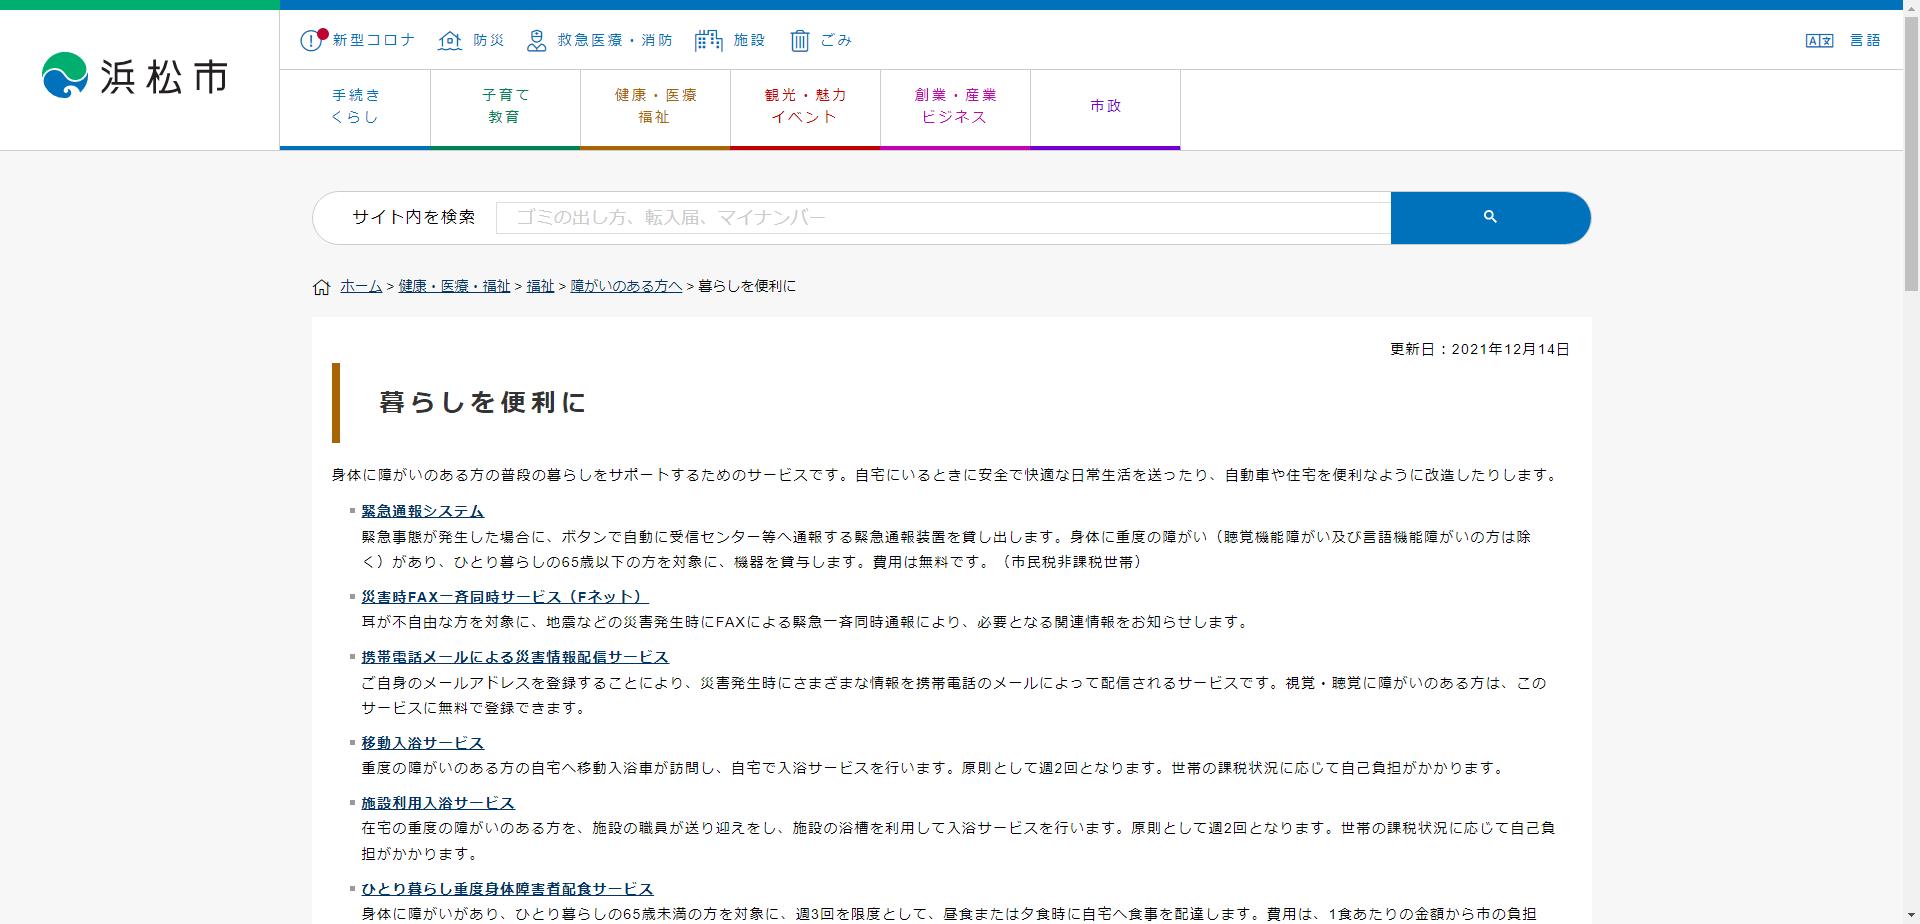1920x924 pixels.
Task: Focus the site search input field
Action: [943, 217]
